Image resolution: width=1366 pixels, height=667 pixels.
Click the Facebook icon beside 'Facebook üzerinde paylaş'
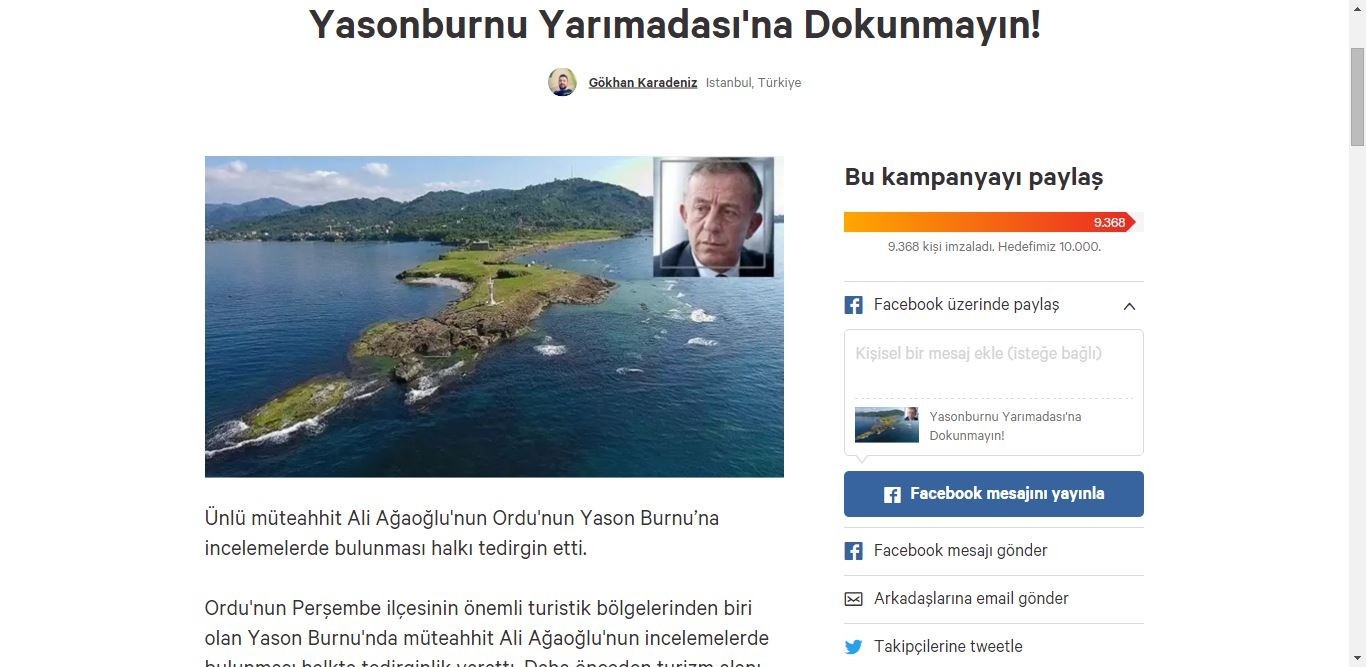coord(853,305)
